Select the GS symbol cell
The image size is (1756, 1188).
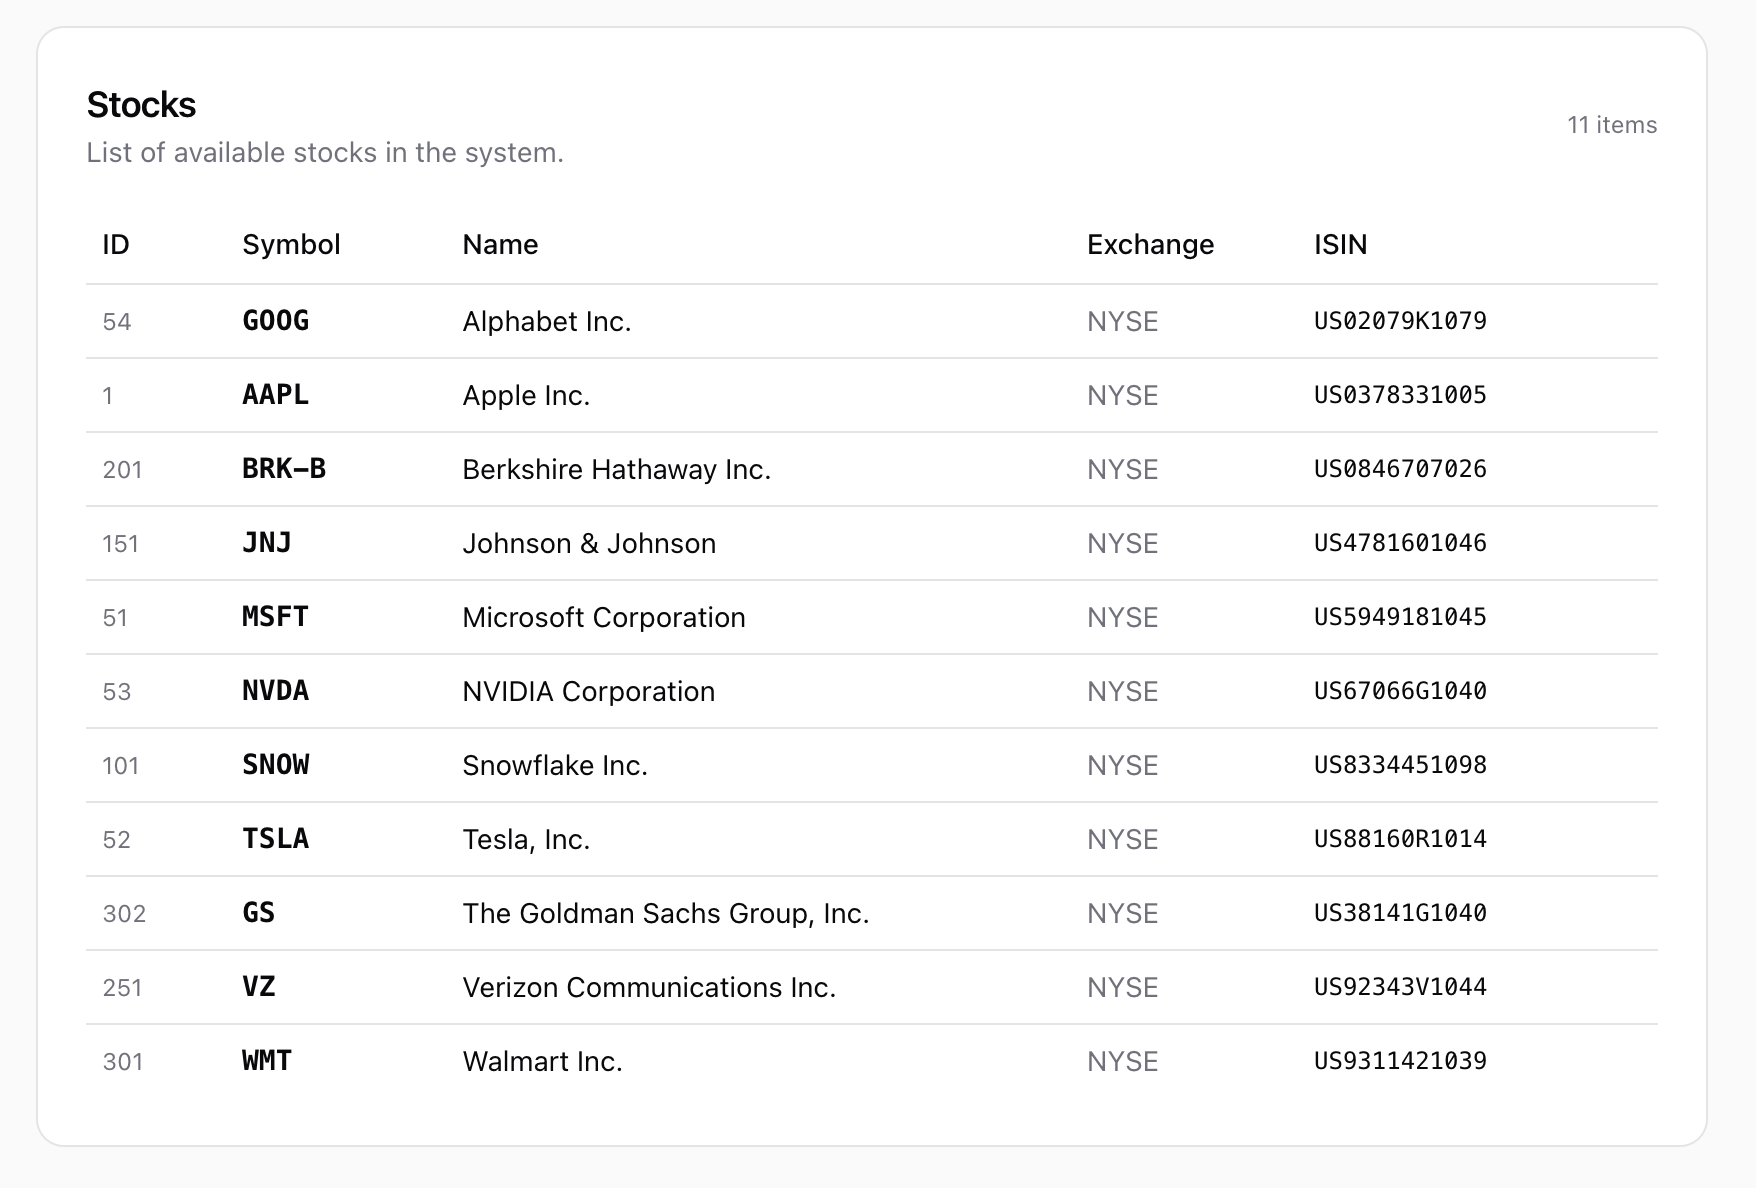click(259, 913)
